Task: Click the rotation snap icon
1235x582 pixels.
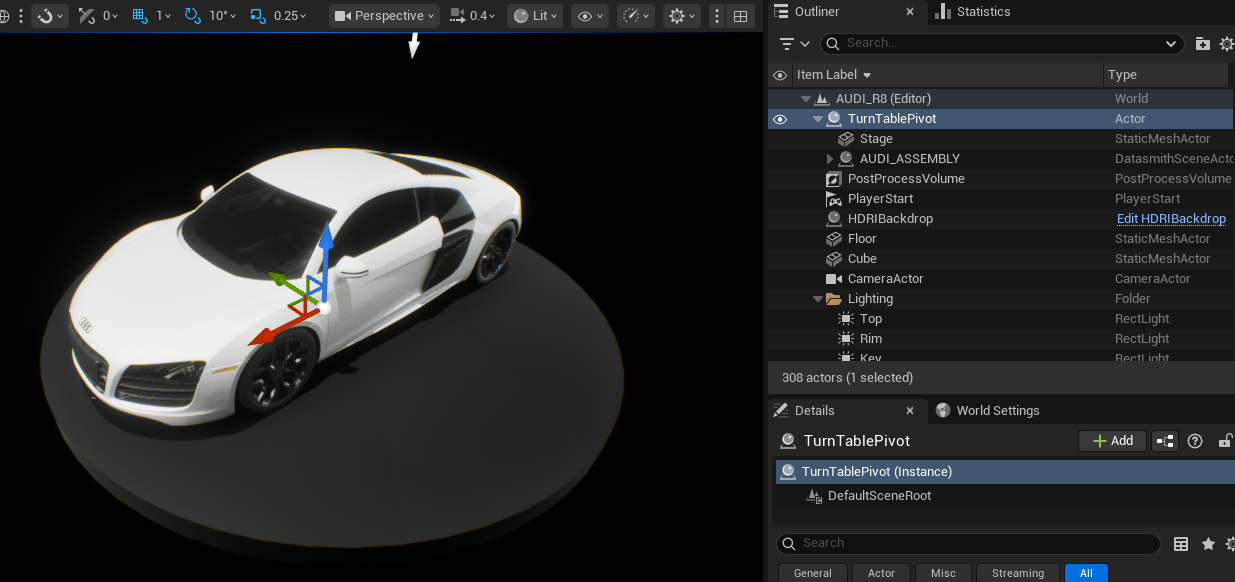Action: (193, 16)
